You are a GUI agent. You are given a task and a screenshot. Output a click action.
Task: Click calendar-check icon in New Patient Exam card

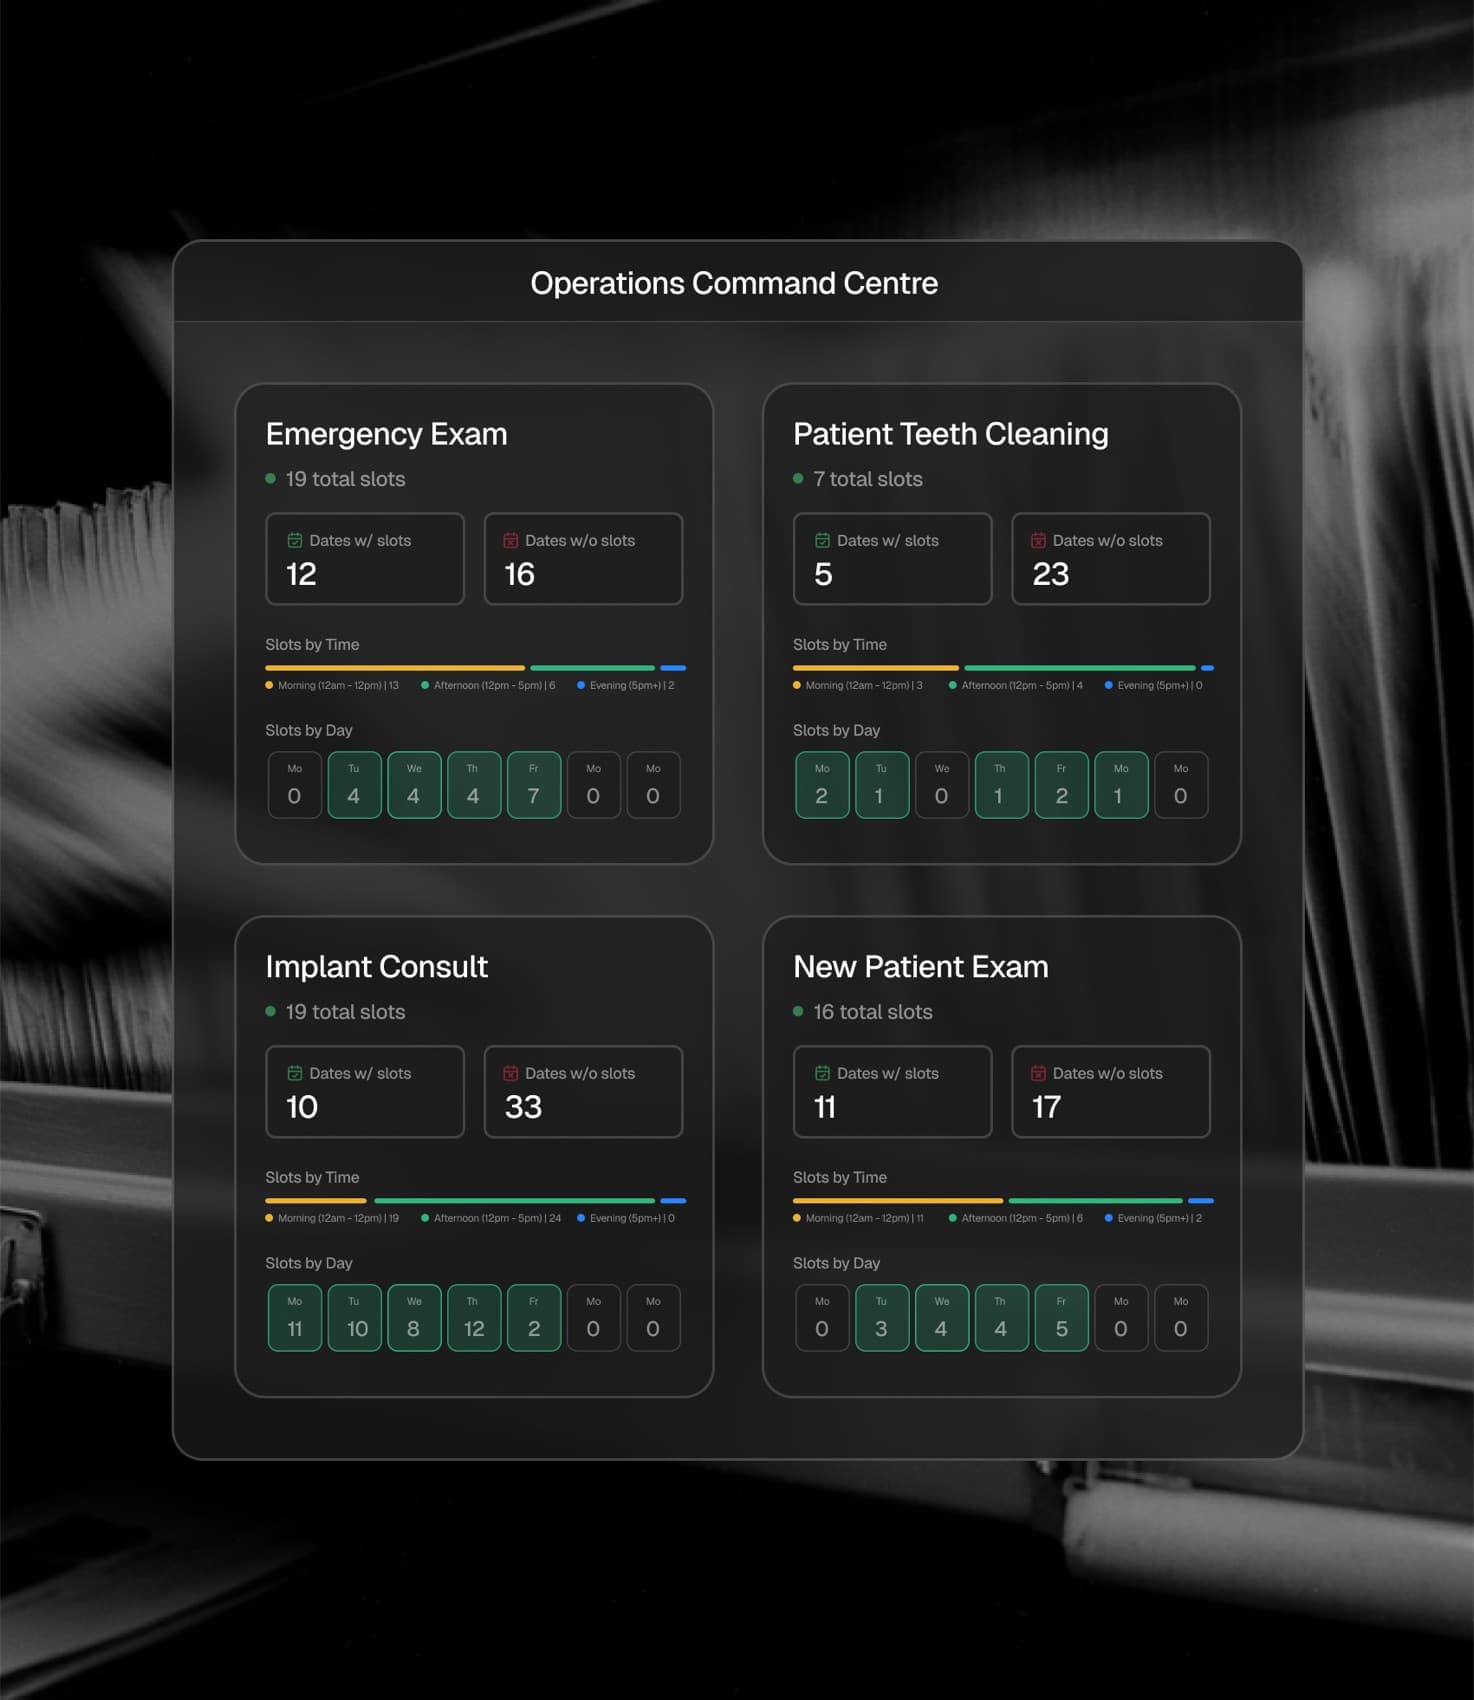click(822, 1073)
